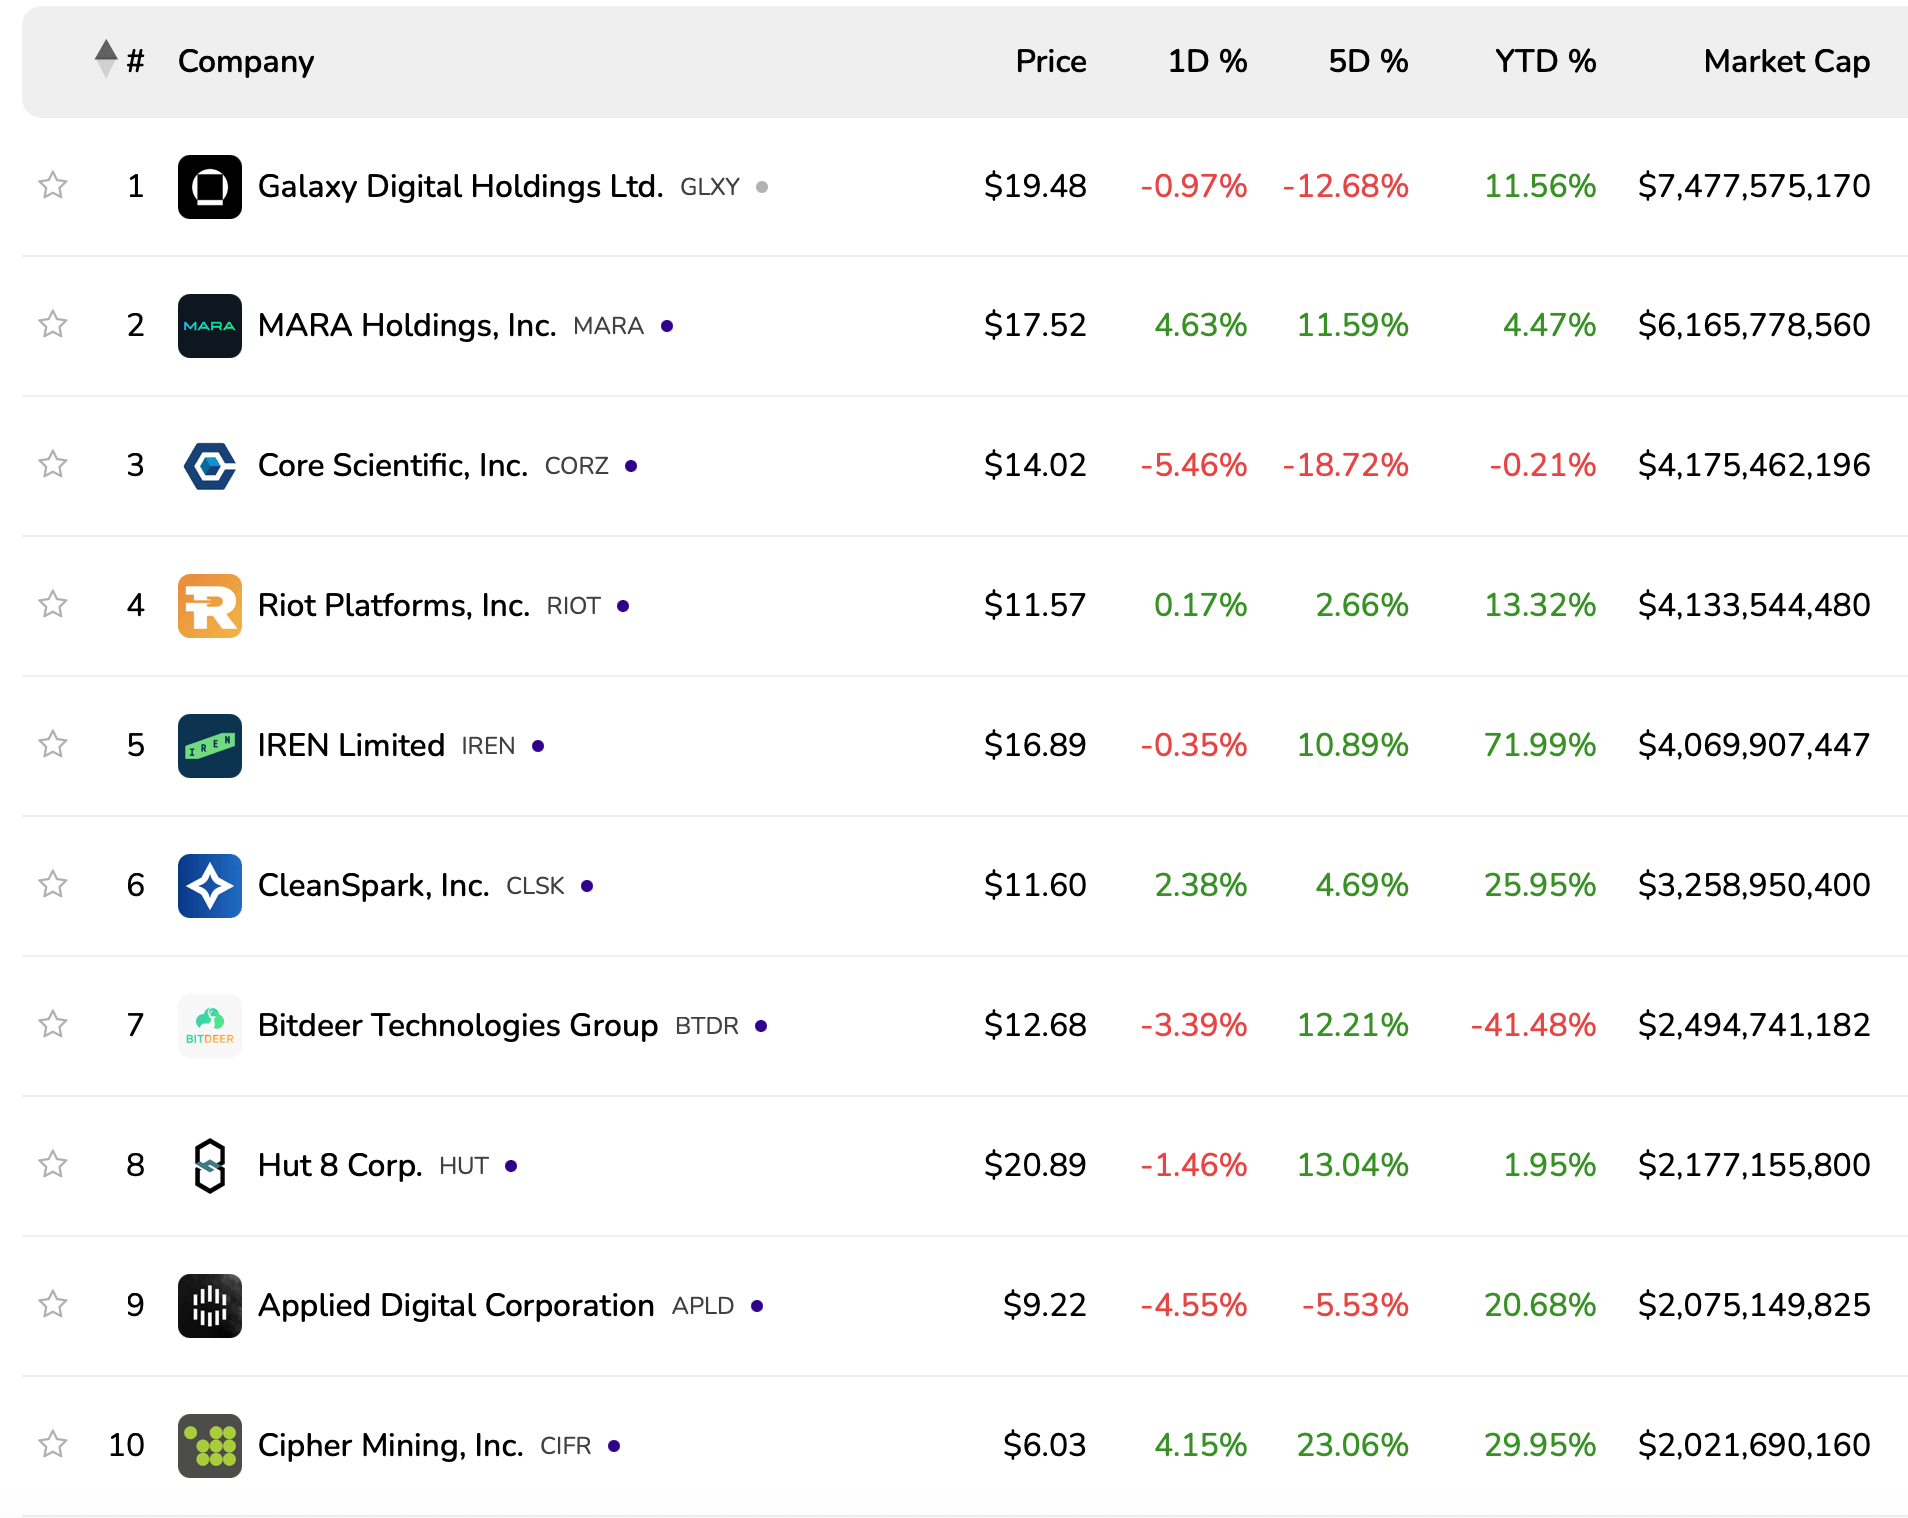Click the Bitdeer logo icon
The image size is (1908, 1518).
209,1026
